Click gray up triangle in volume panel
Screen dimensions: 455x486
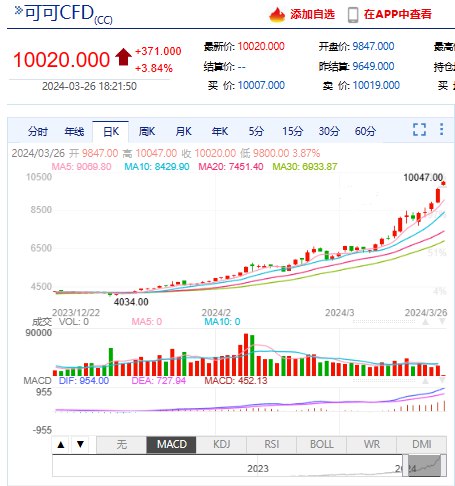(425, 322)
